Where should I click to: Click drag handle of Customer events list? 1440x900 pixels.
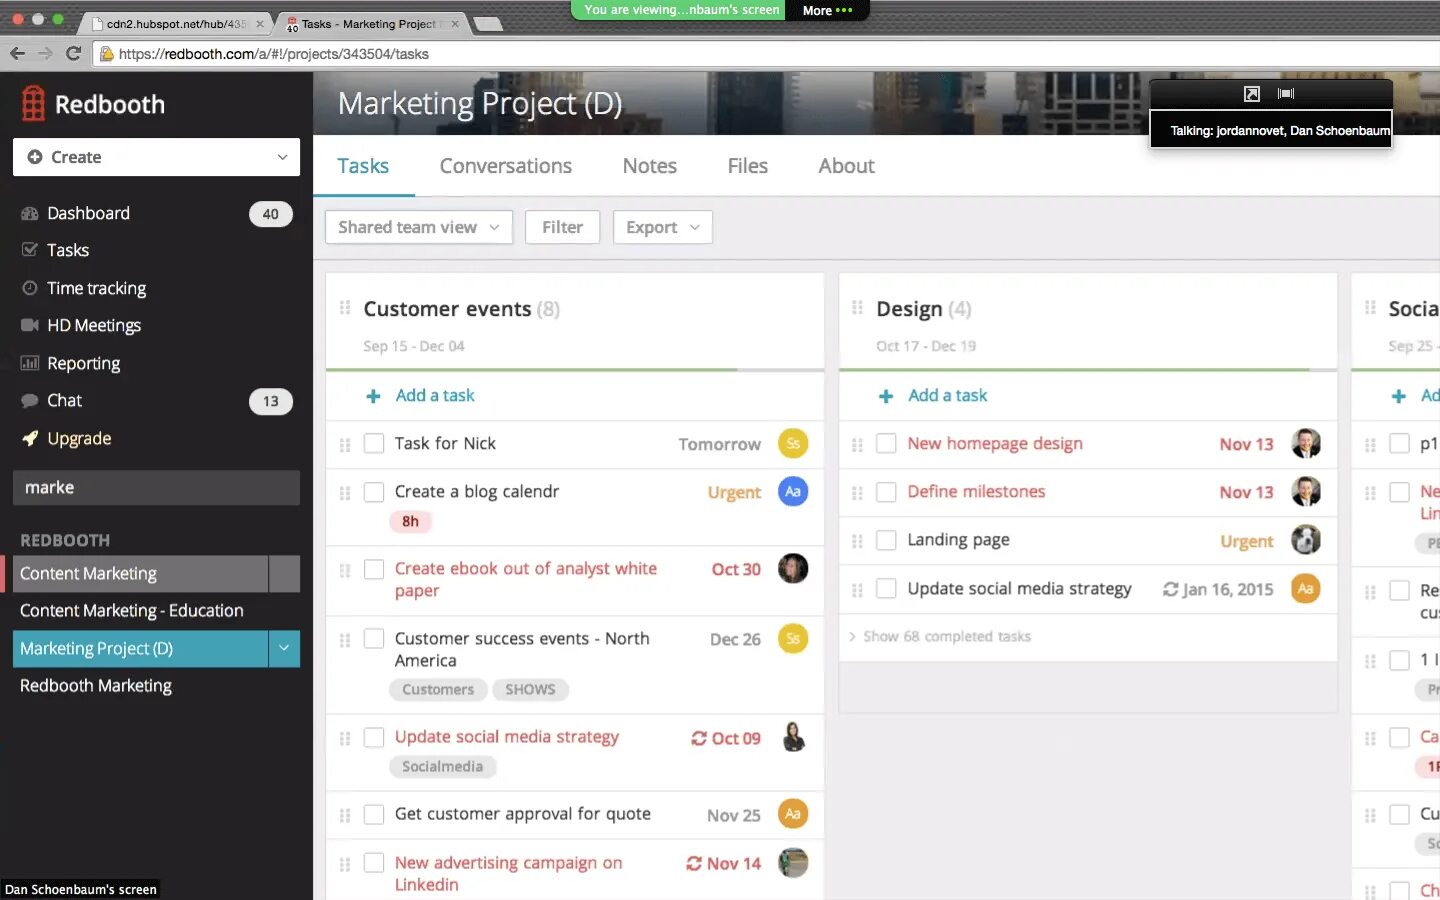(x=345, y=308)
